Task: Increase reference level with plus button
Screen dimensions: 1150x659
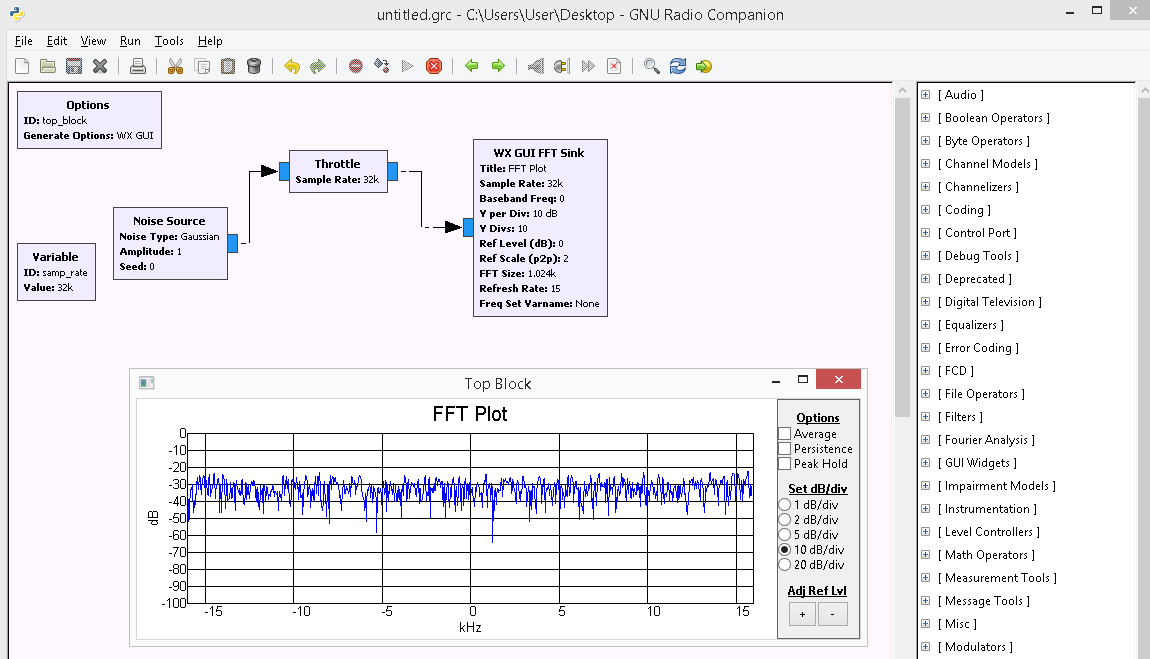Action: [x=802, y=614]
